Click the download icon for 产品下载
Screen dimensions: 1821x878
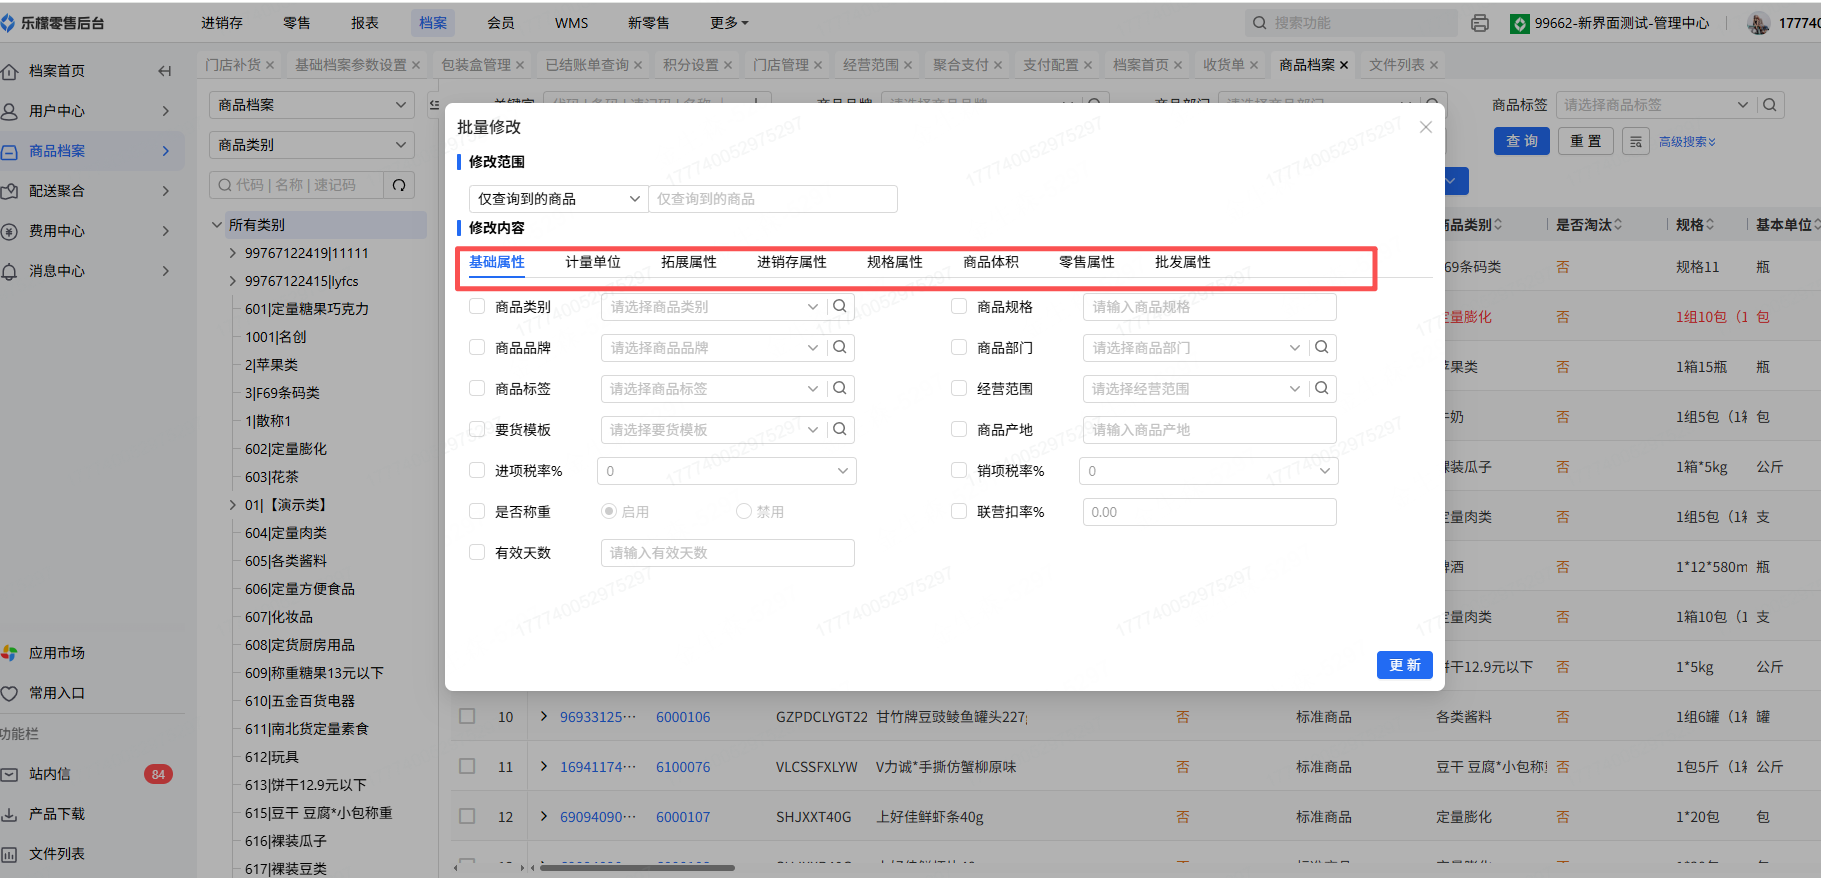click(x=10, y=814)
